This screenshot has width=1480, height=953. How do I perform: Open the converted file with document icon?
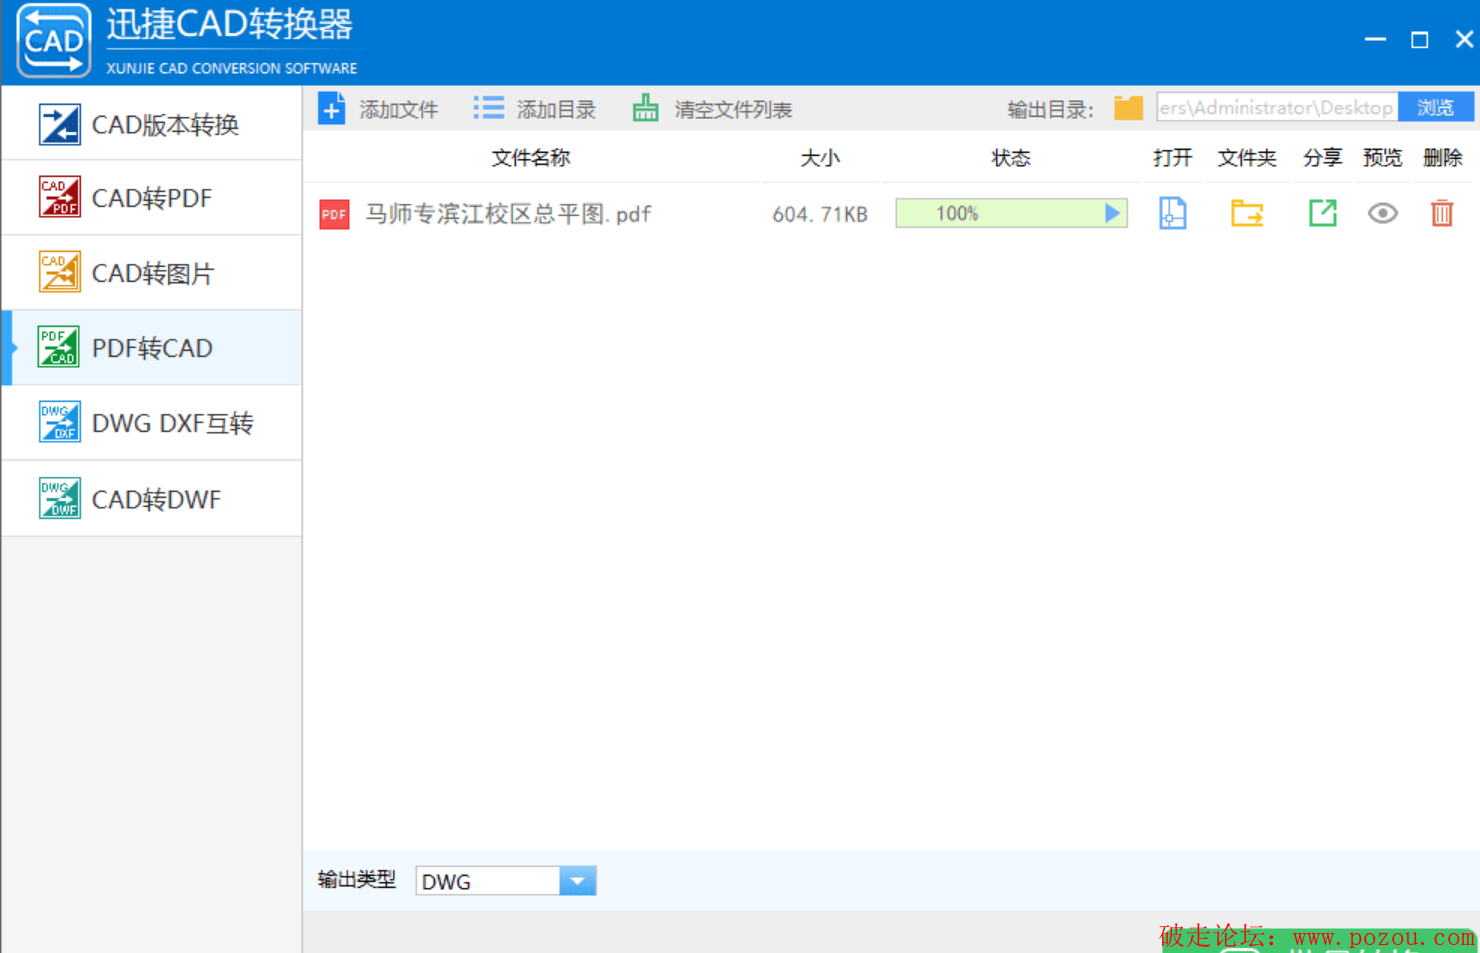click(x=1172, y=213)
